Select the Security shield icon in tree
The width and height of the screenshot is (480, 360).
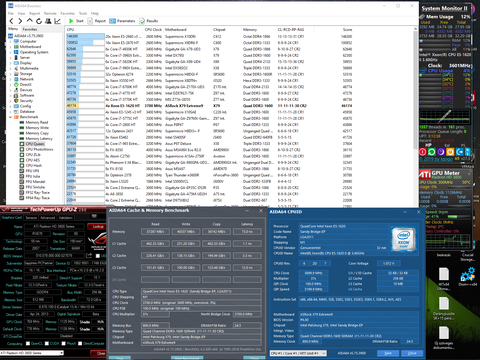point(16,101)
